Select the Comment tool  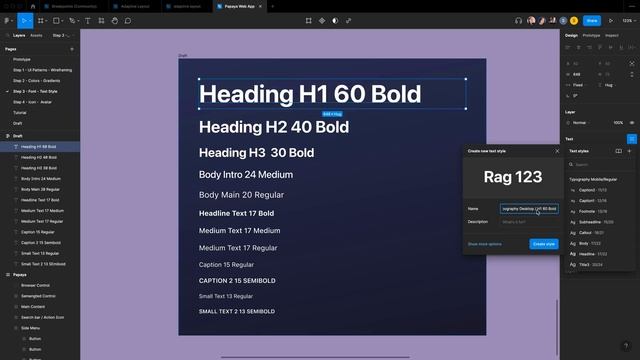(128, 21)
